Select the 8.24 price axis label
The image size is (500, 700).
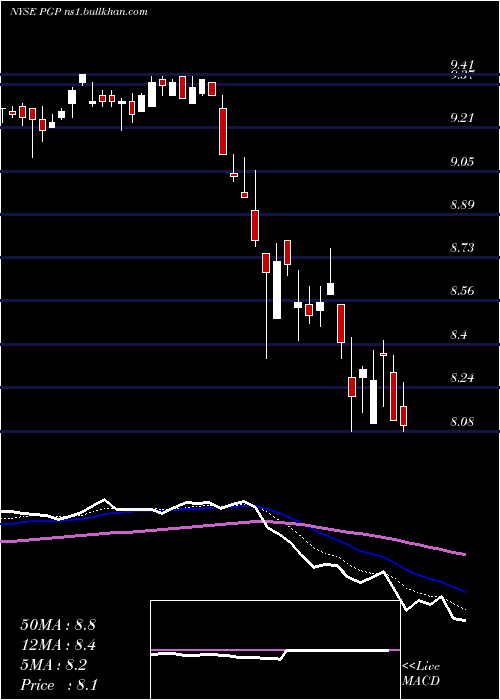(x=462, y=378)
